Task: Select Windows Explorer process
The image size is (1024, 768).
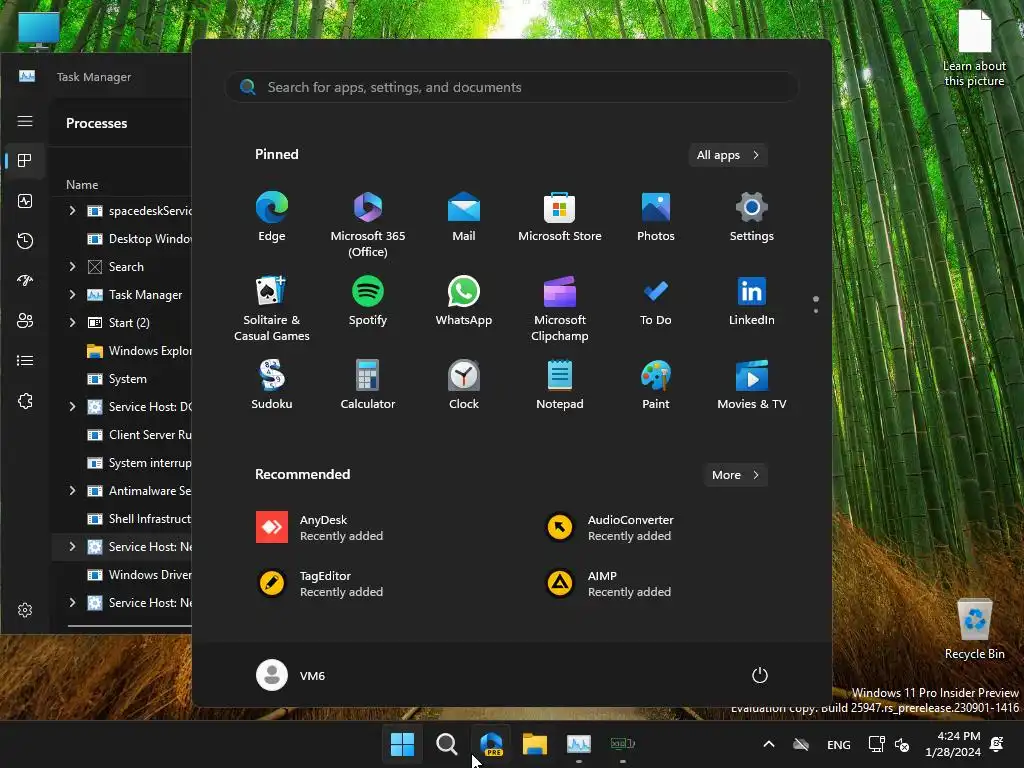Action: coord(122,351)
